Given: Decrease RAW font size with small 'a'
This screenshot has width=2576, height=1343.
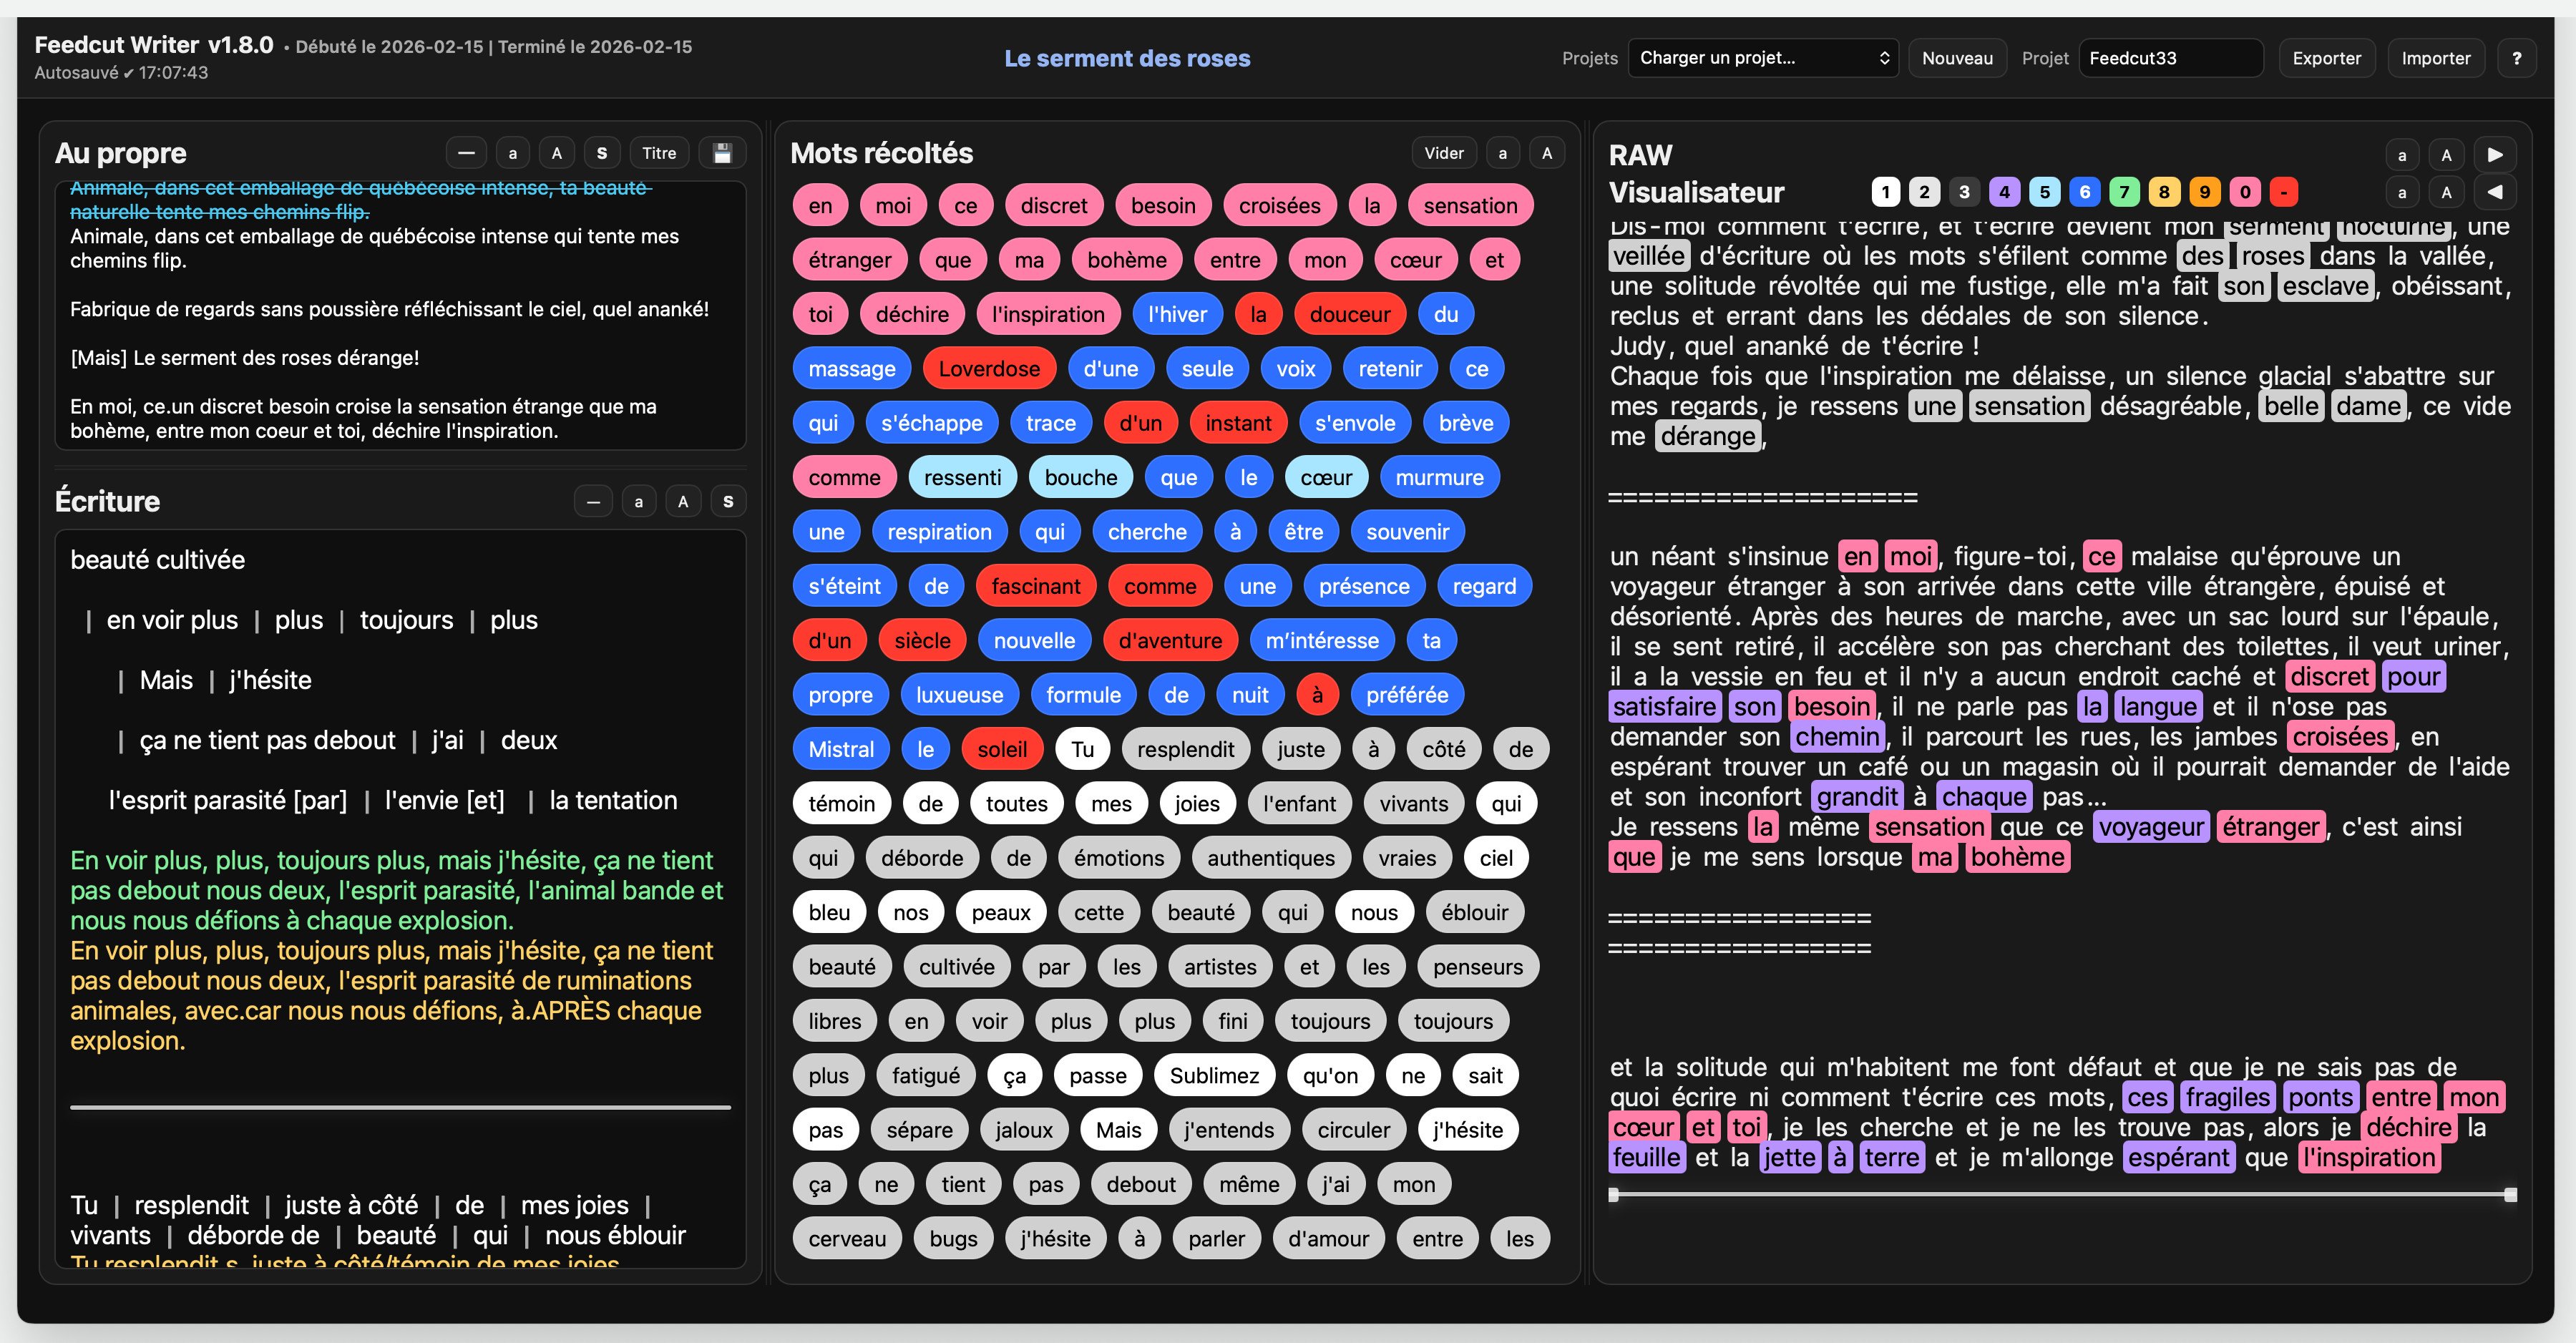Looking at the screenshot, I should coord(2402,154).
